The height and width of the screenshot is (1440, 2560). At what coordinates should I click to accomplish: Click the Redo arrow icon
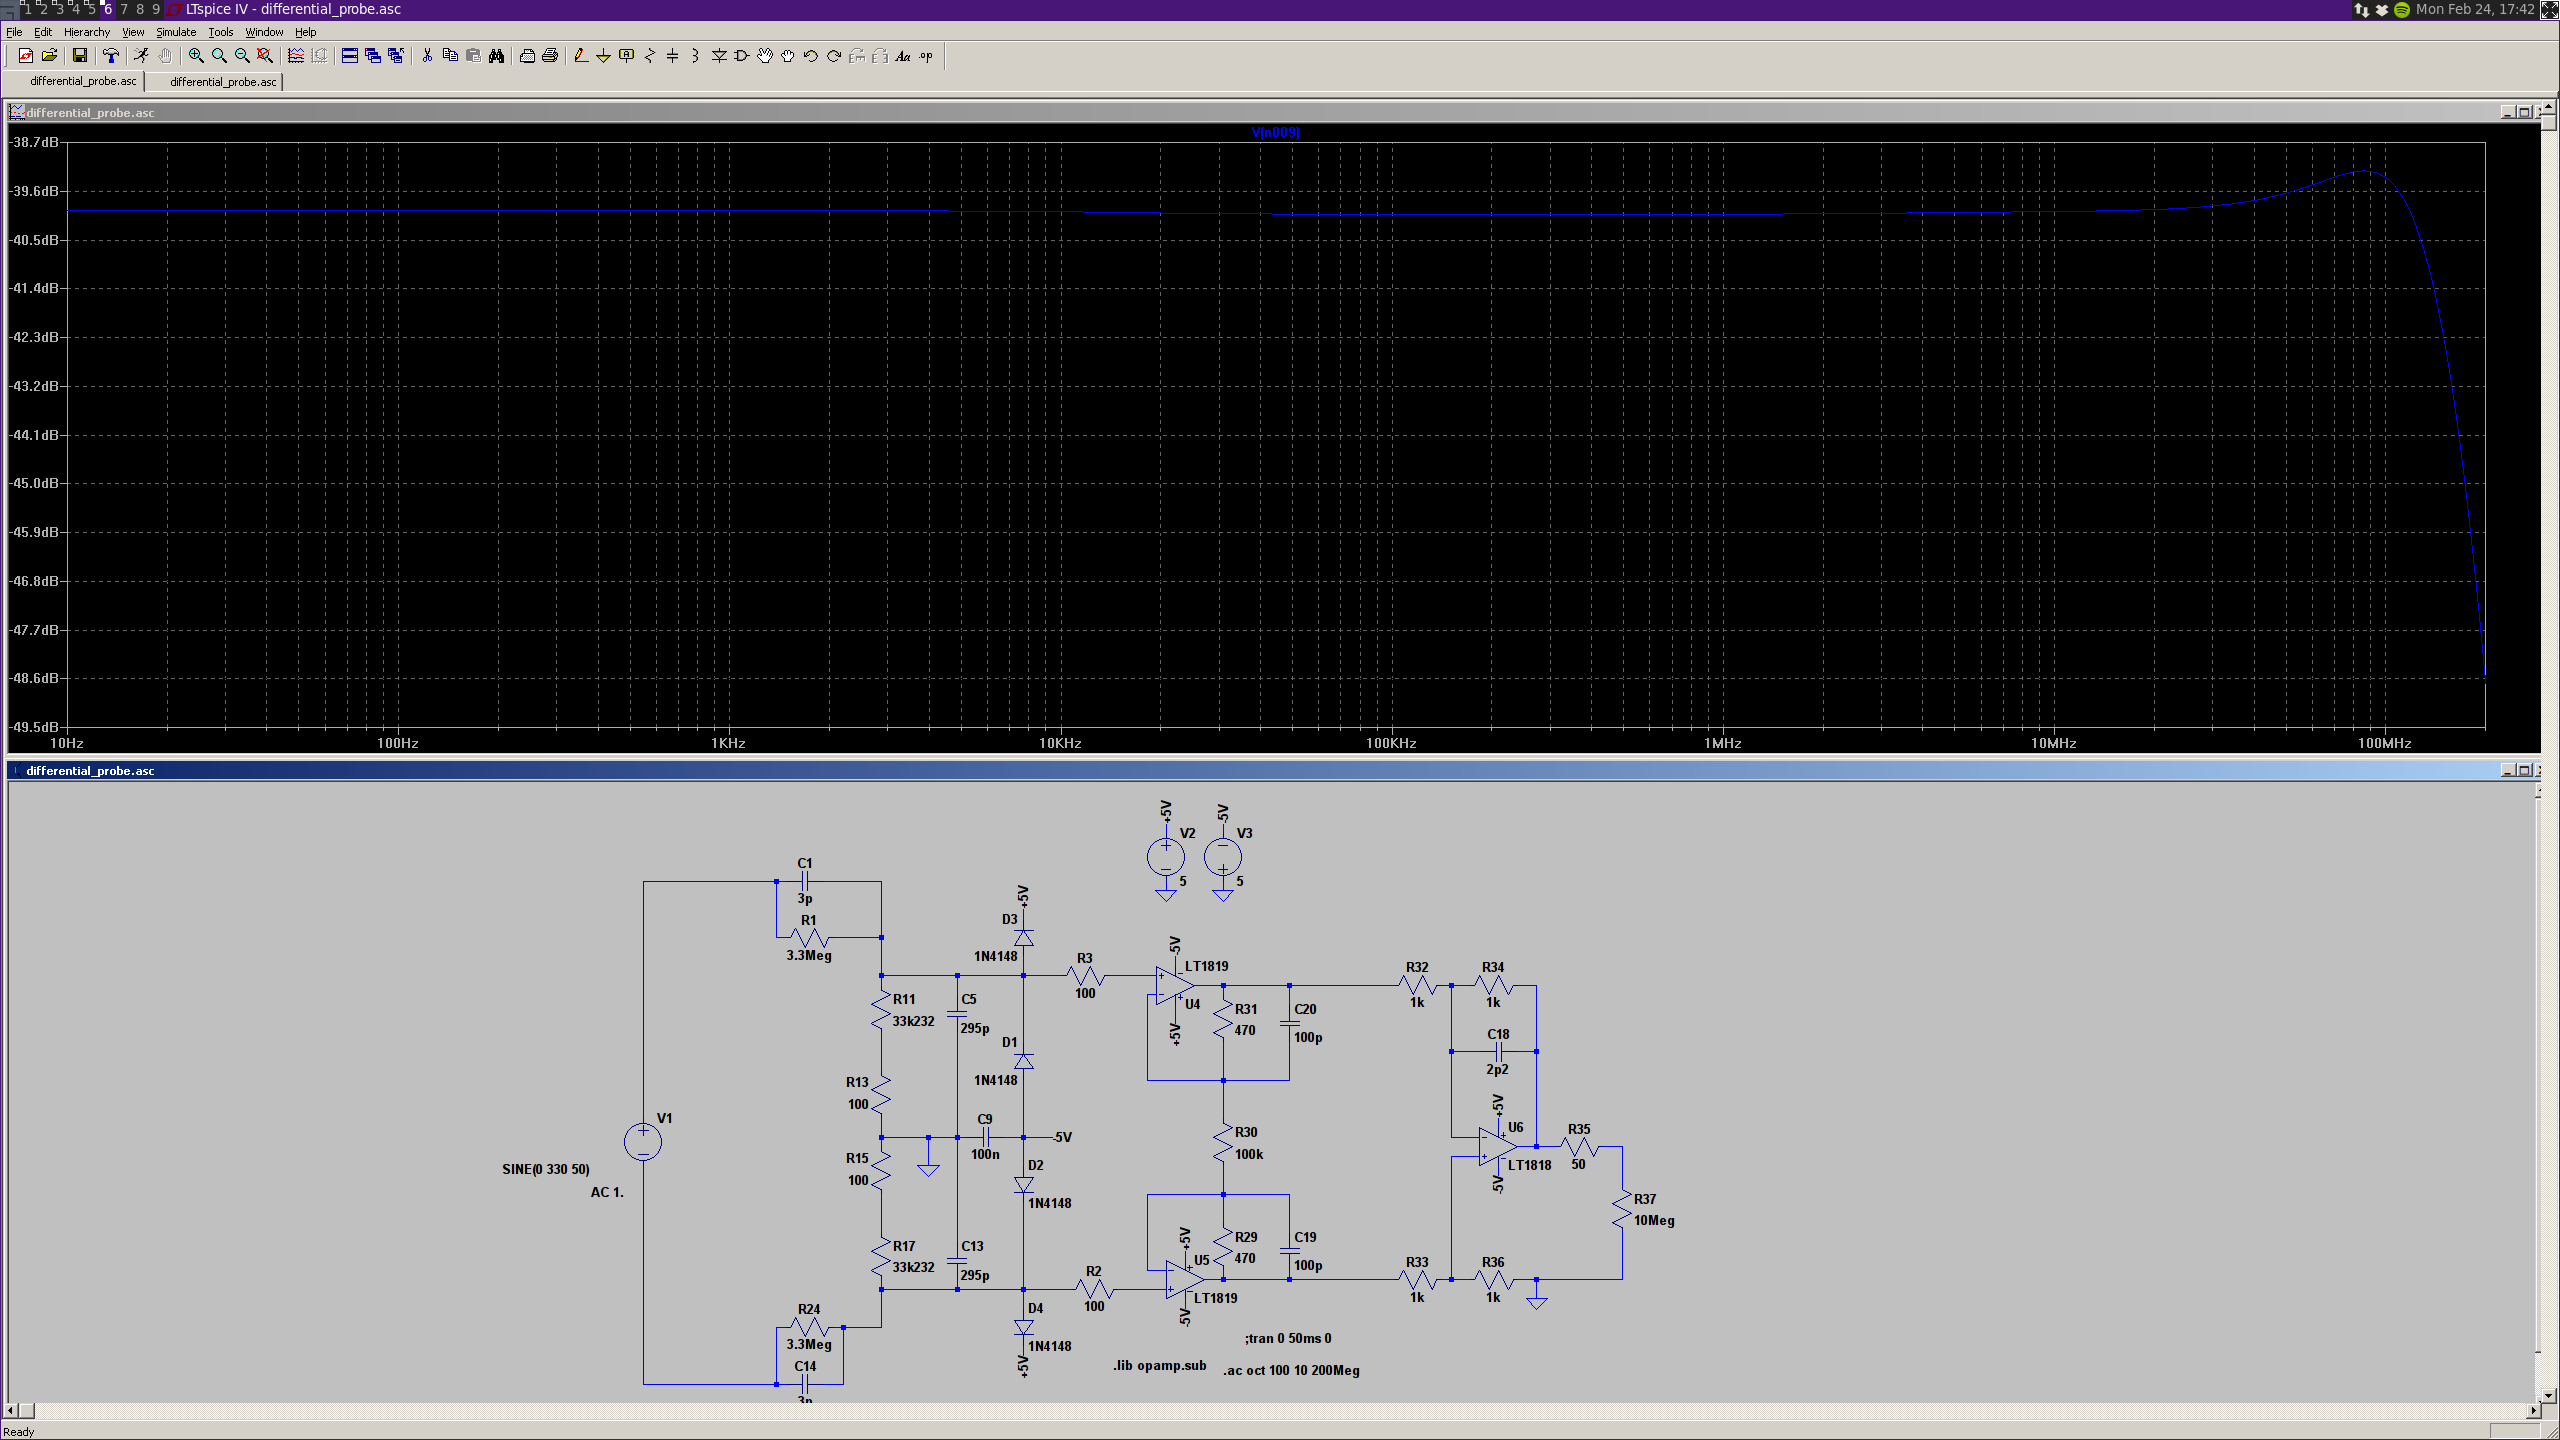[x=834, y=56]
